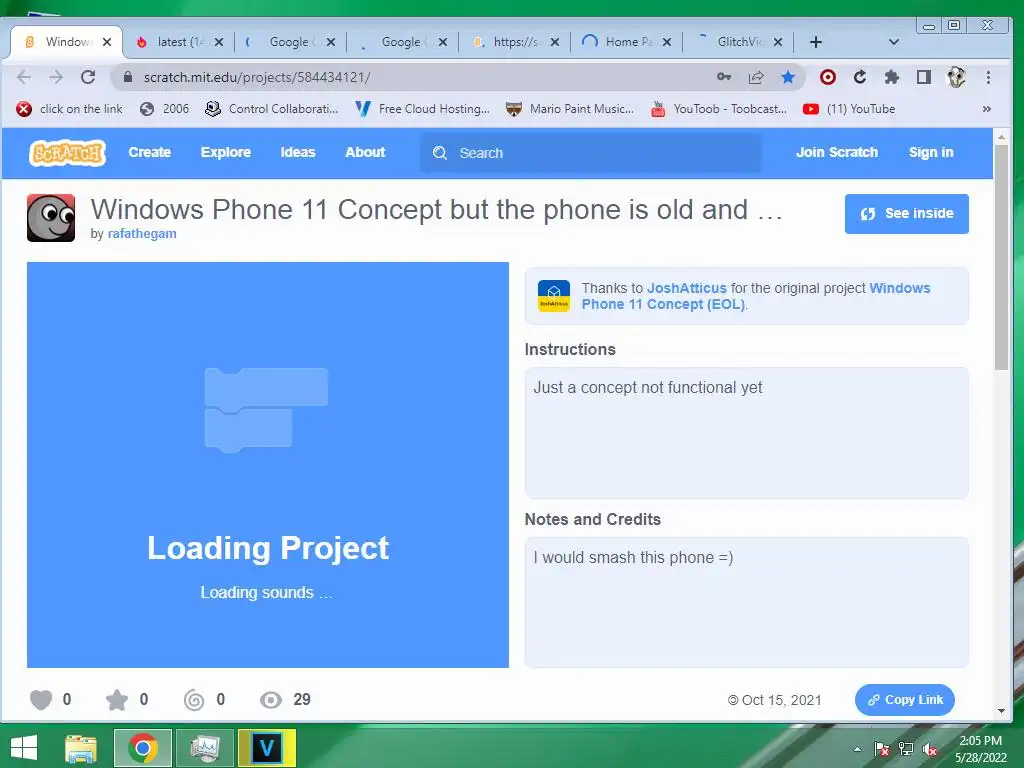Image resolution: width=1024 pixels, height=768 pixels.
Task: Open the Create menu item
Action: coord(150,152)
